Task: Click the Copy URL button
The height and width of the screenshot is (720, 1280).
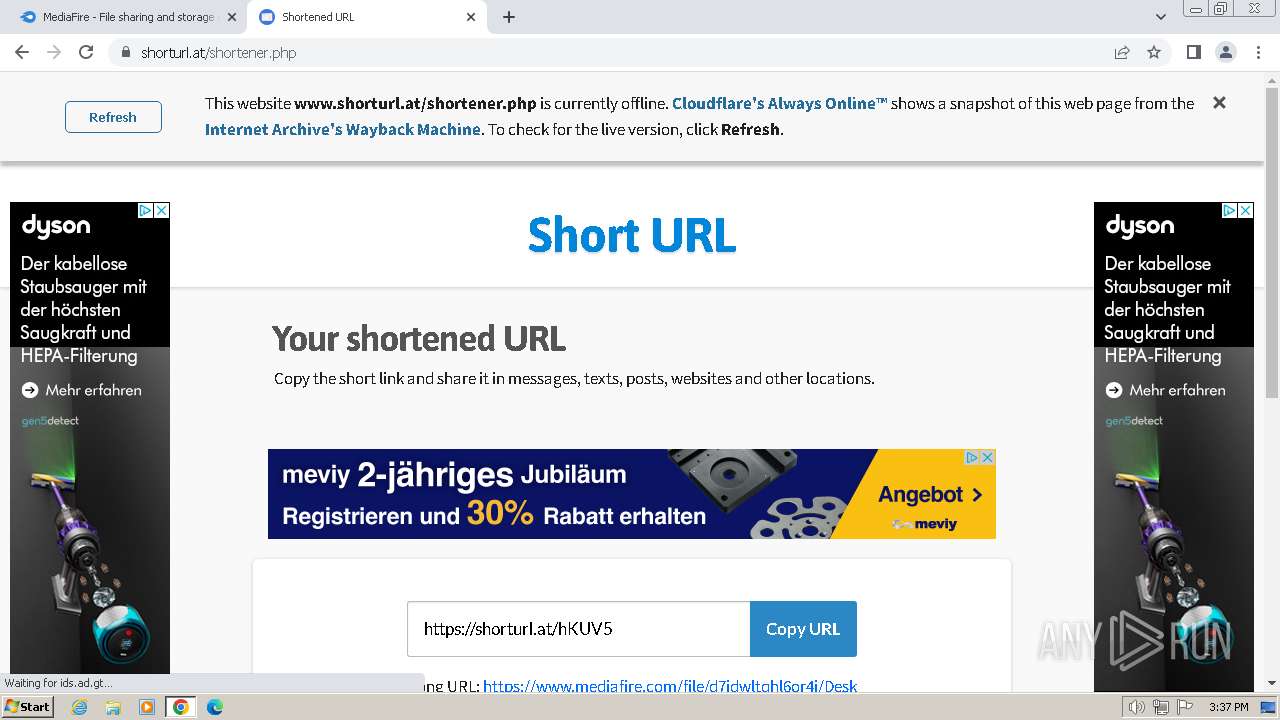Action: [803, 629]
